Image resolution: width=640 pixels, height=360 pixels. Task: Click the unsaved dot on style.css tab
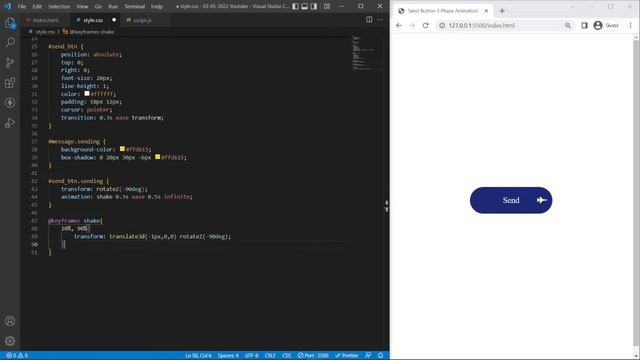tap(114, 20)
